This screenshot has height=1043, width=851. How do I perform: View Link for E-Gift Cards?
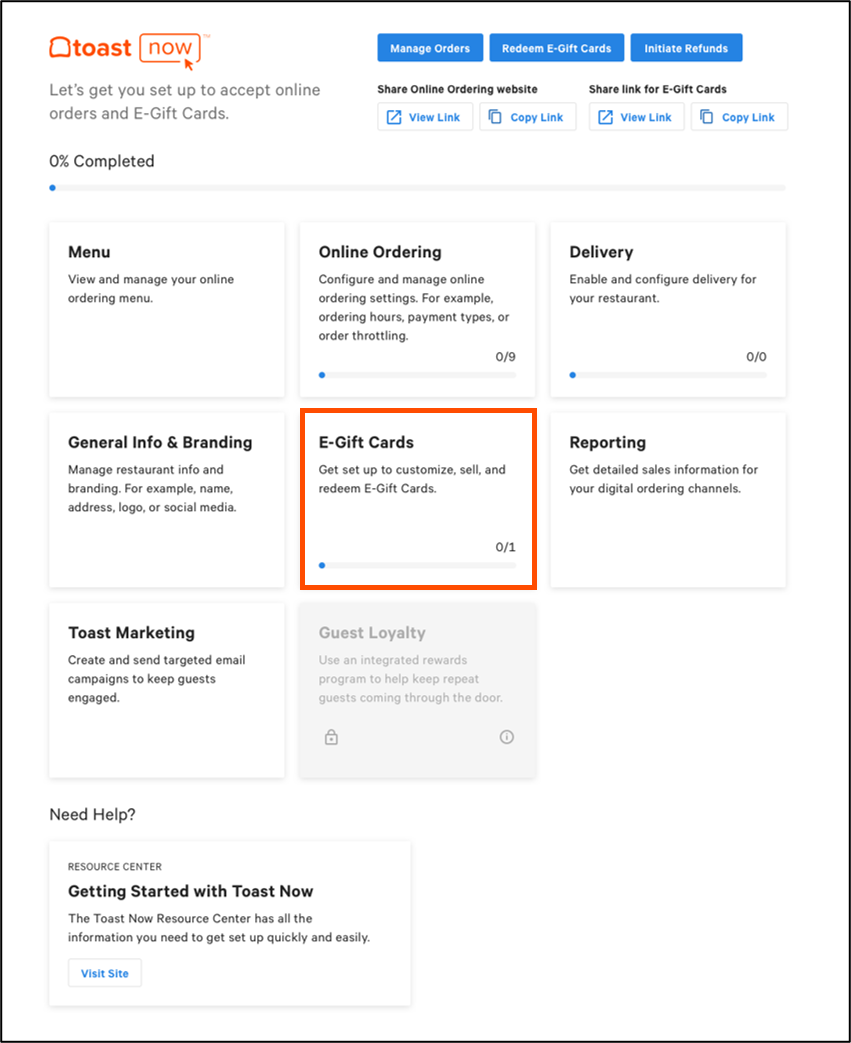pyautogui.click(x=636, y=117)
